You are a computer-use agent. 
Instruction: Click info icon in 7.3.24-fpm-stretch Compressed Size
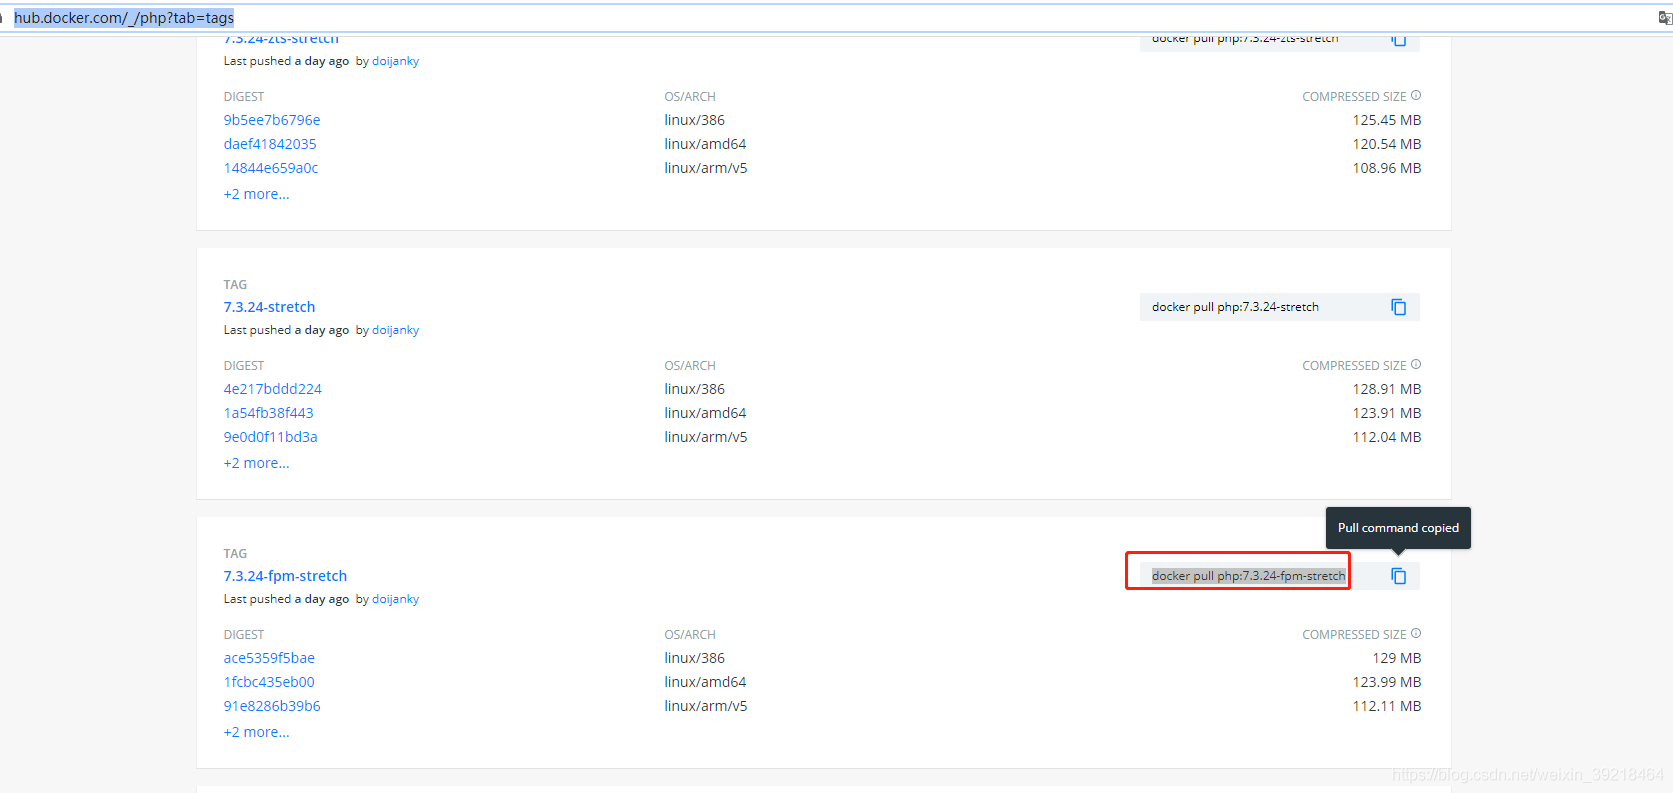point(1415,634)
